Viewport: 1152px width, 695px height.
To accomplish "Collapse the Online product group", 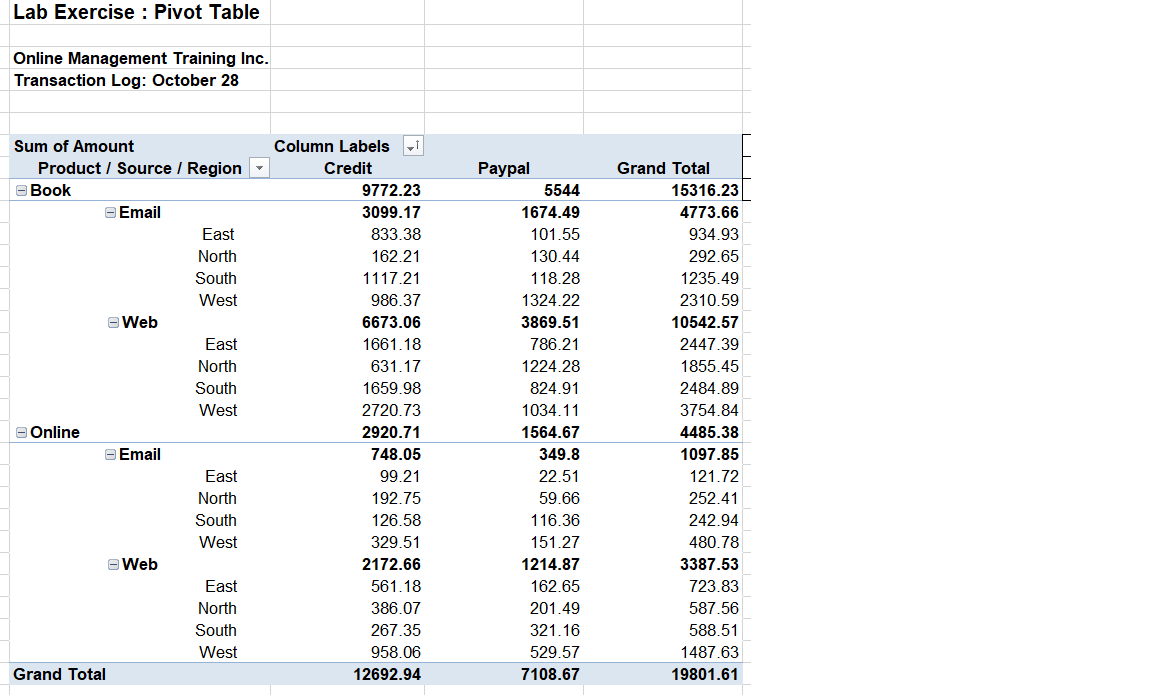I will coord(21,432).
